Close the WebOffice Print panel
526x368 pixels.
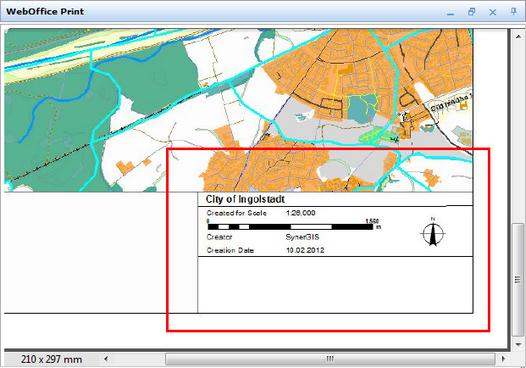coord(492,12)
